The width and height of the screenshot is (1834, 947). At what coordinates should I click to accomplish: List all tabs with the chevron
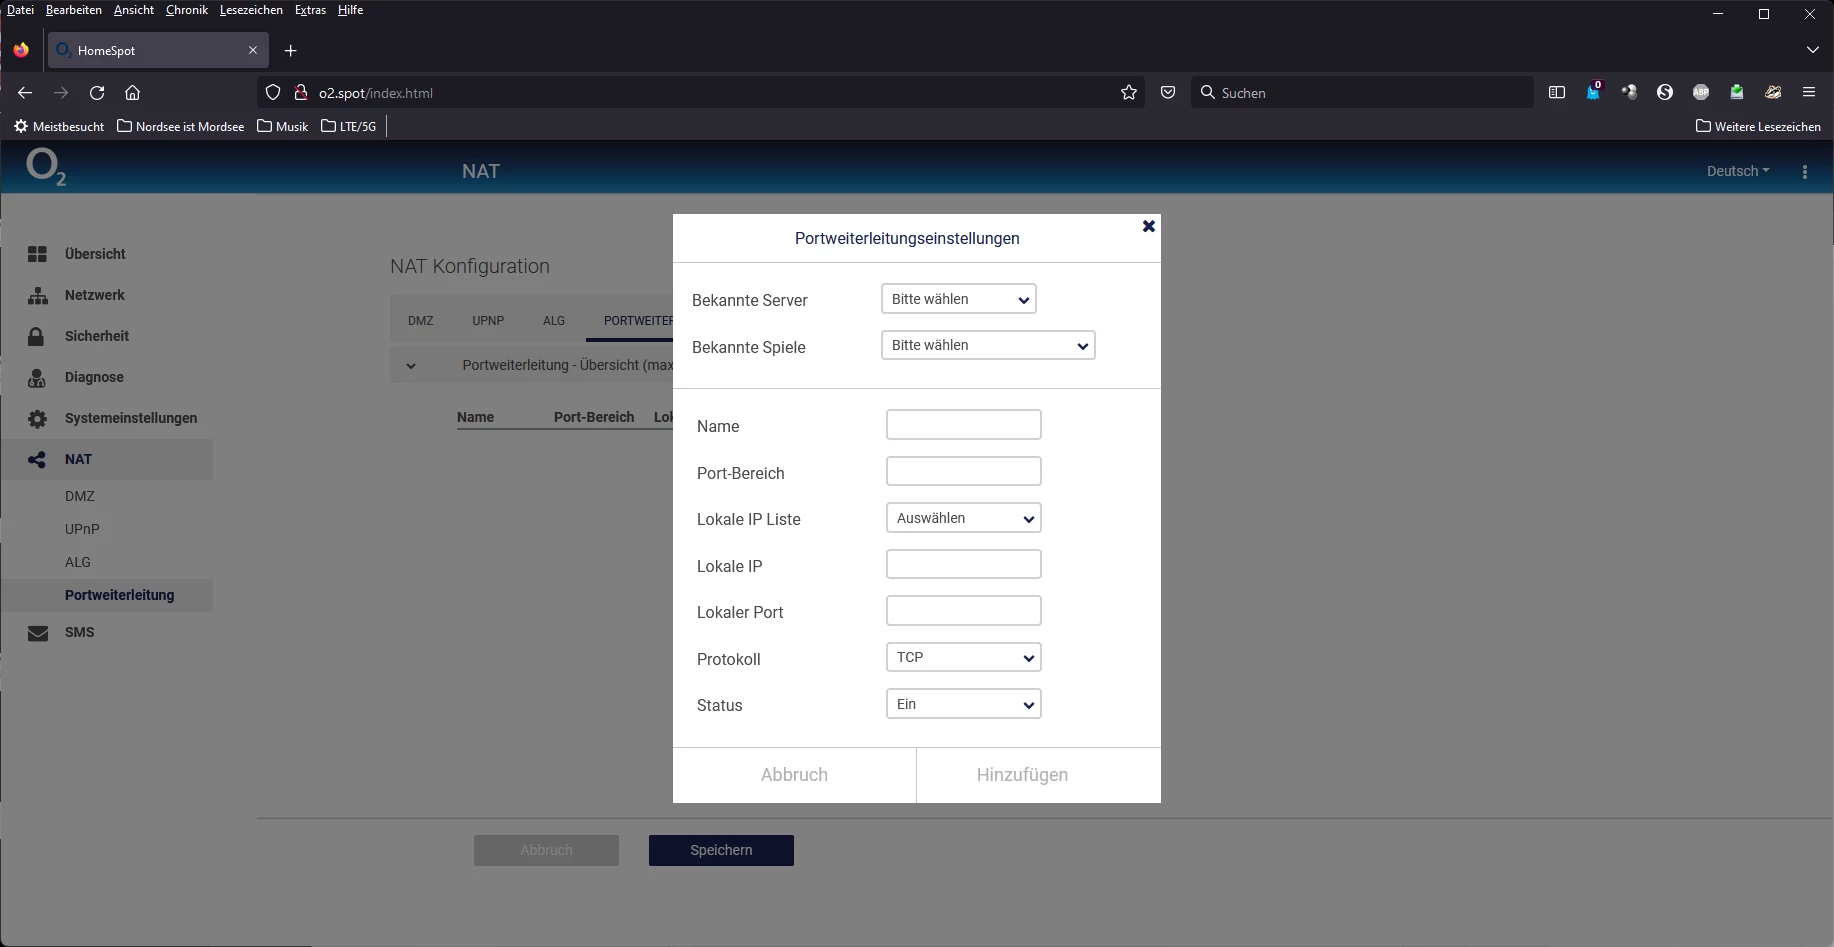pyautogui.click(x=1813, y=50)
